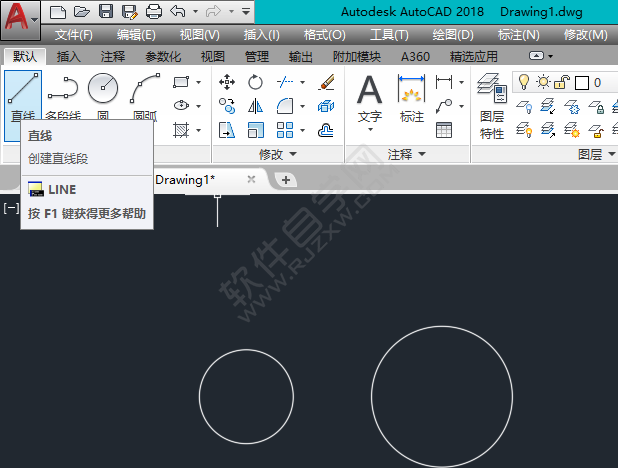Activate the Scale tool
The width and height of the screenshot is (618, 468).
coord(255,130)
